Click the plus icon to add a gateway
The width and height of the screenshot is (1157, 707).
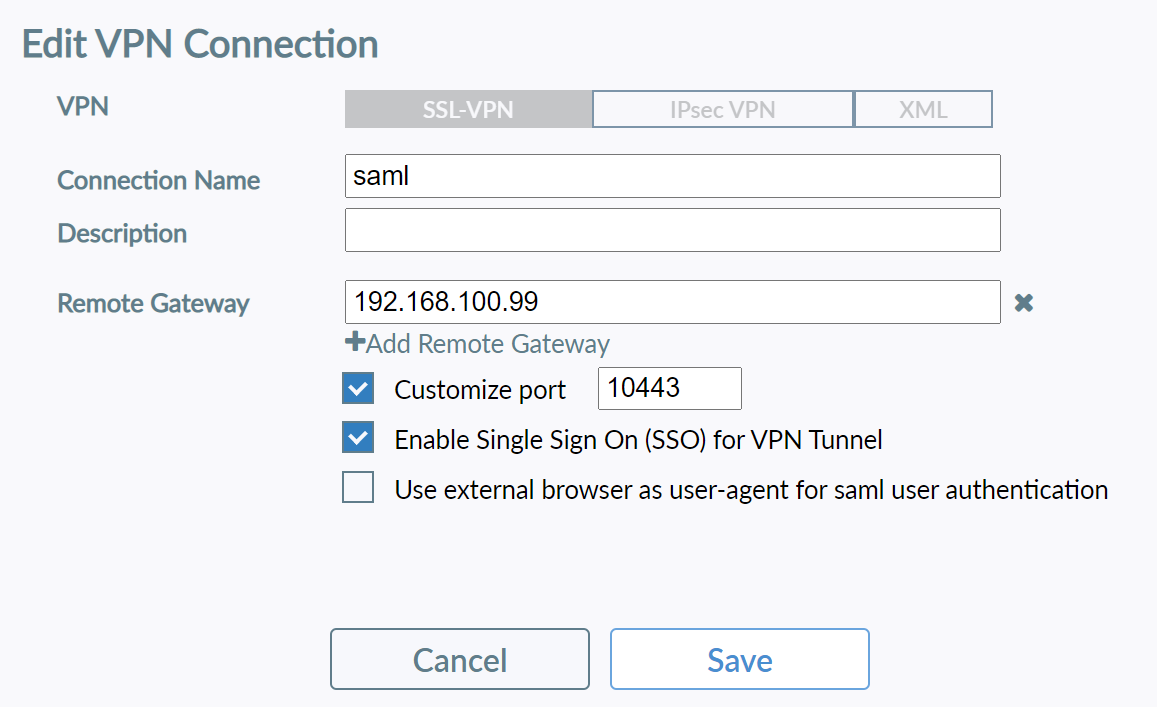coord(354,343)
